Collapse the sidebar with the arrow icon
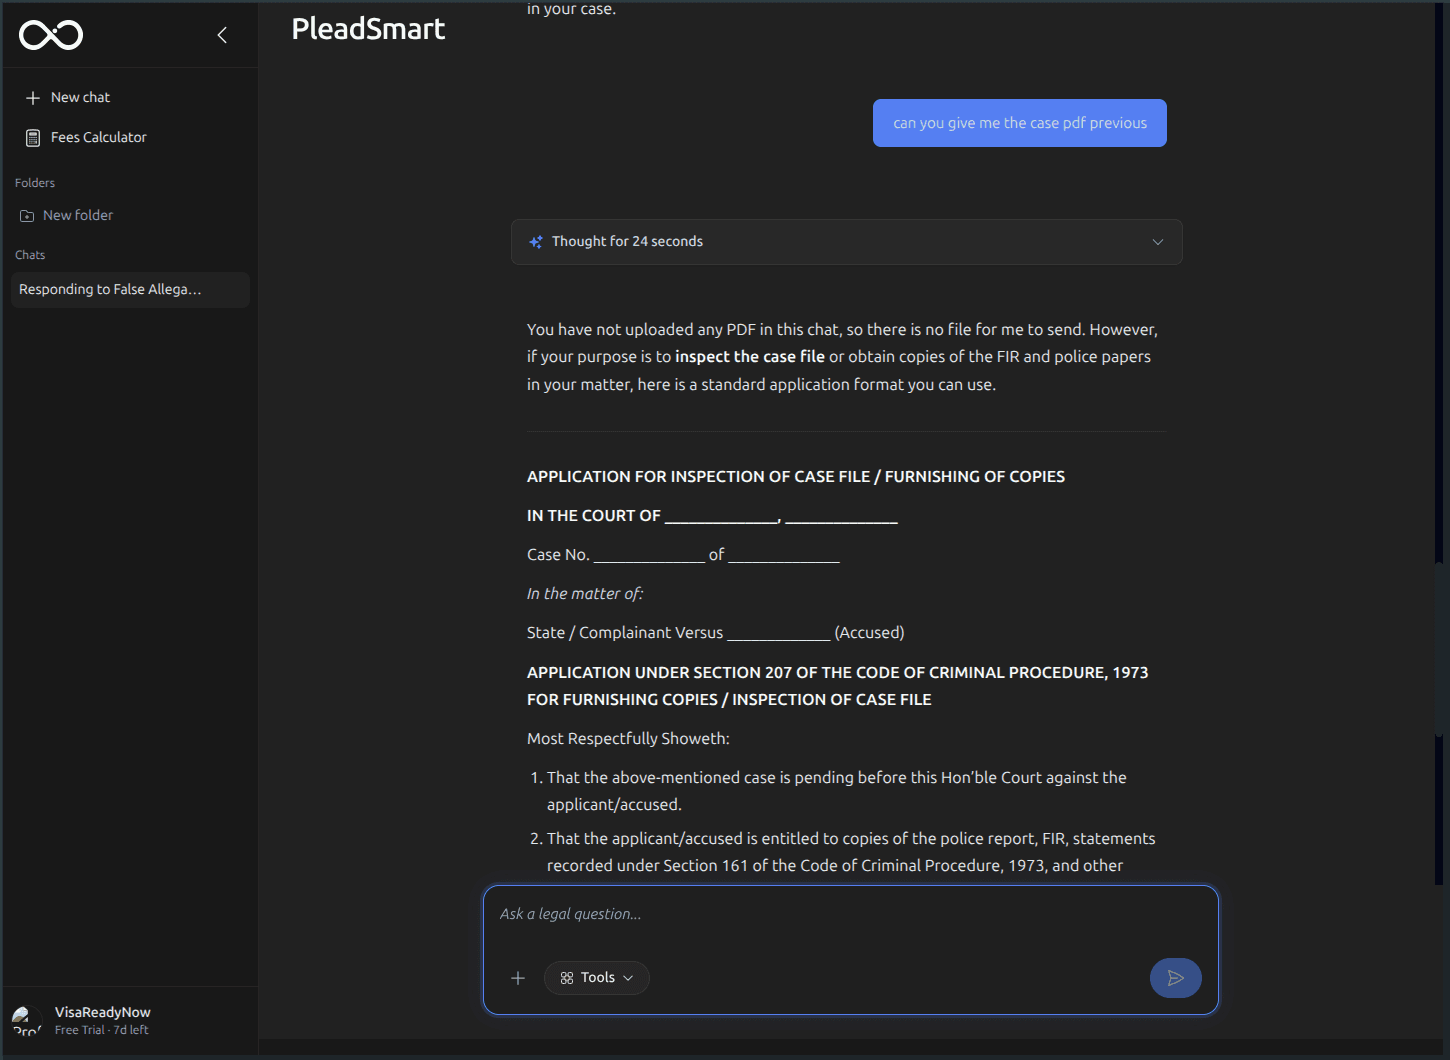Viewport: 1450px width, 1060px height. tap(222, 35)
